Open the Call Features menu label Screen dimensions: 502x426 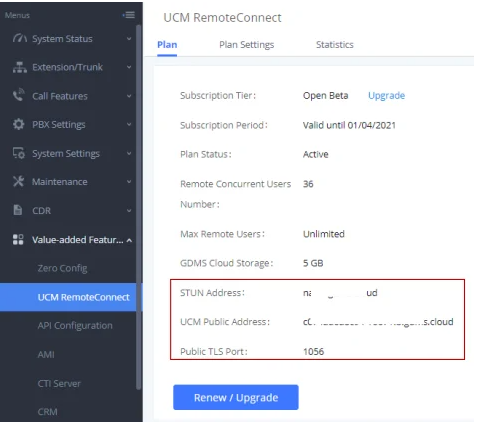pos(60,96)
